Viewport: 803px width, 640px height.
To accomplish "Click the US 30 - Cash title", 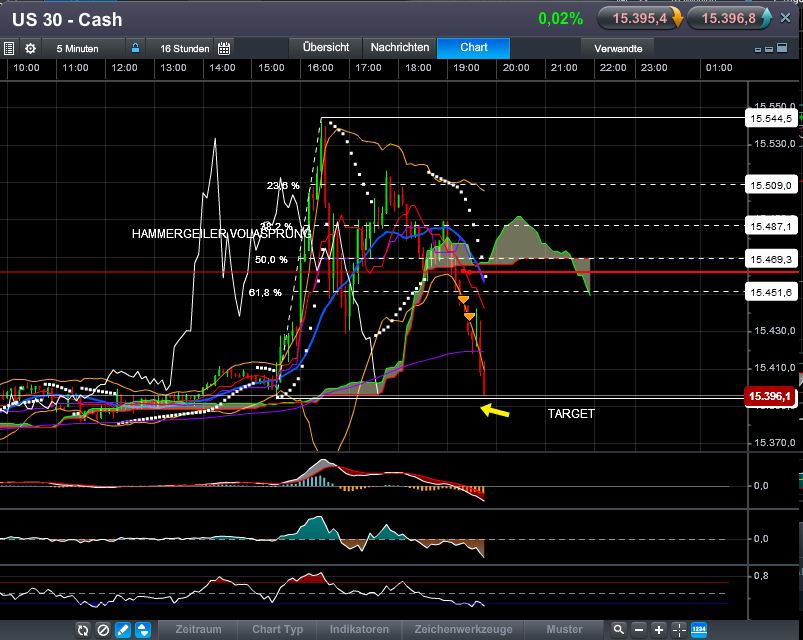I will pos(67,19).
